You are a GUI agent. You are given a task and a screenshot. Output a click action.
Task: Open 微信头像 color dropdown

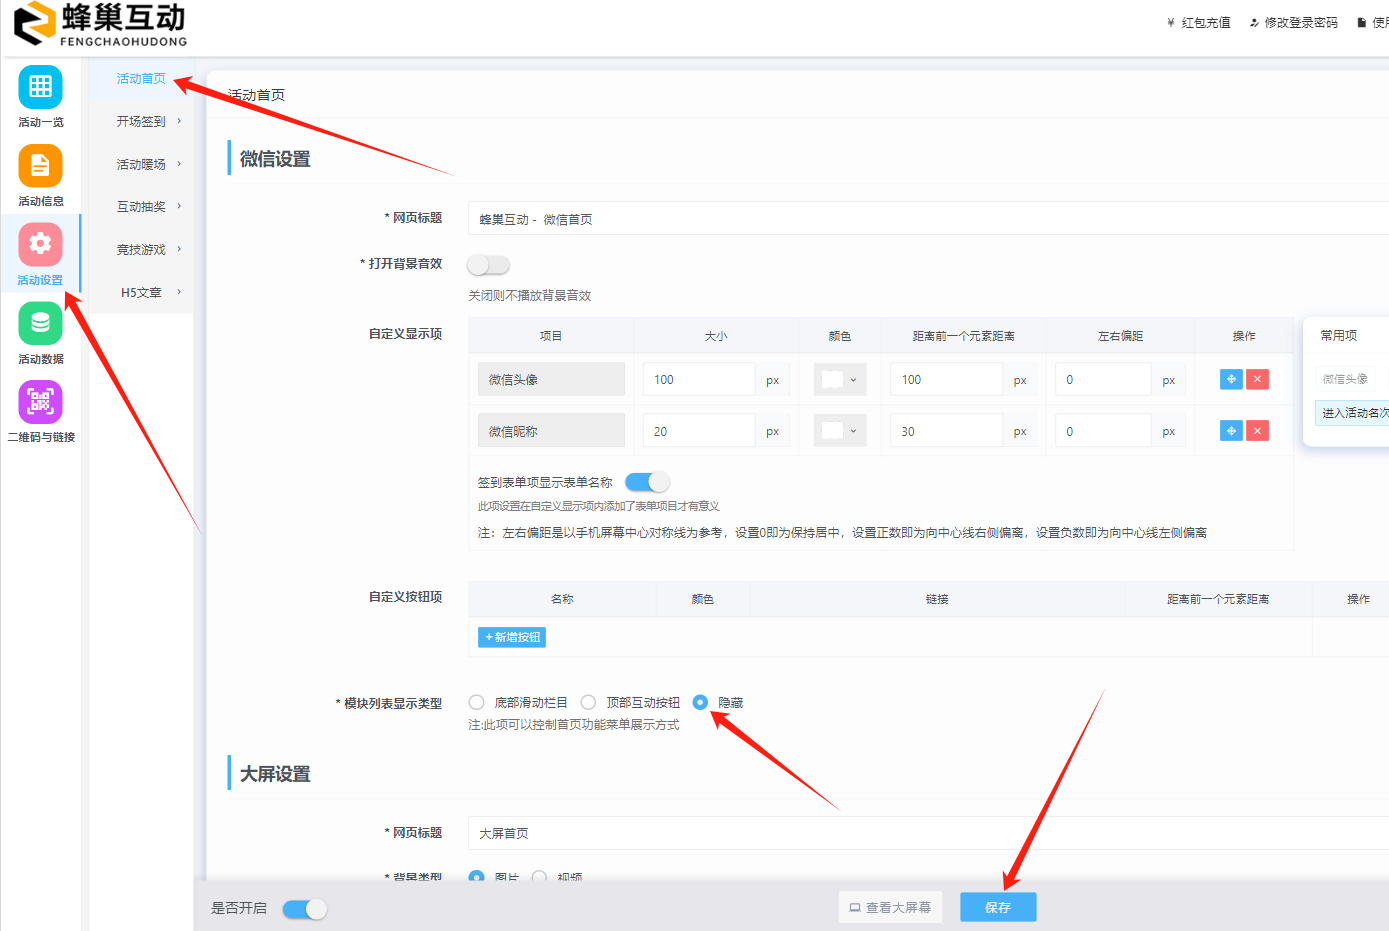coord(840,379)
